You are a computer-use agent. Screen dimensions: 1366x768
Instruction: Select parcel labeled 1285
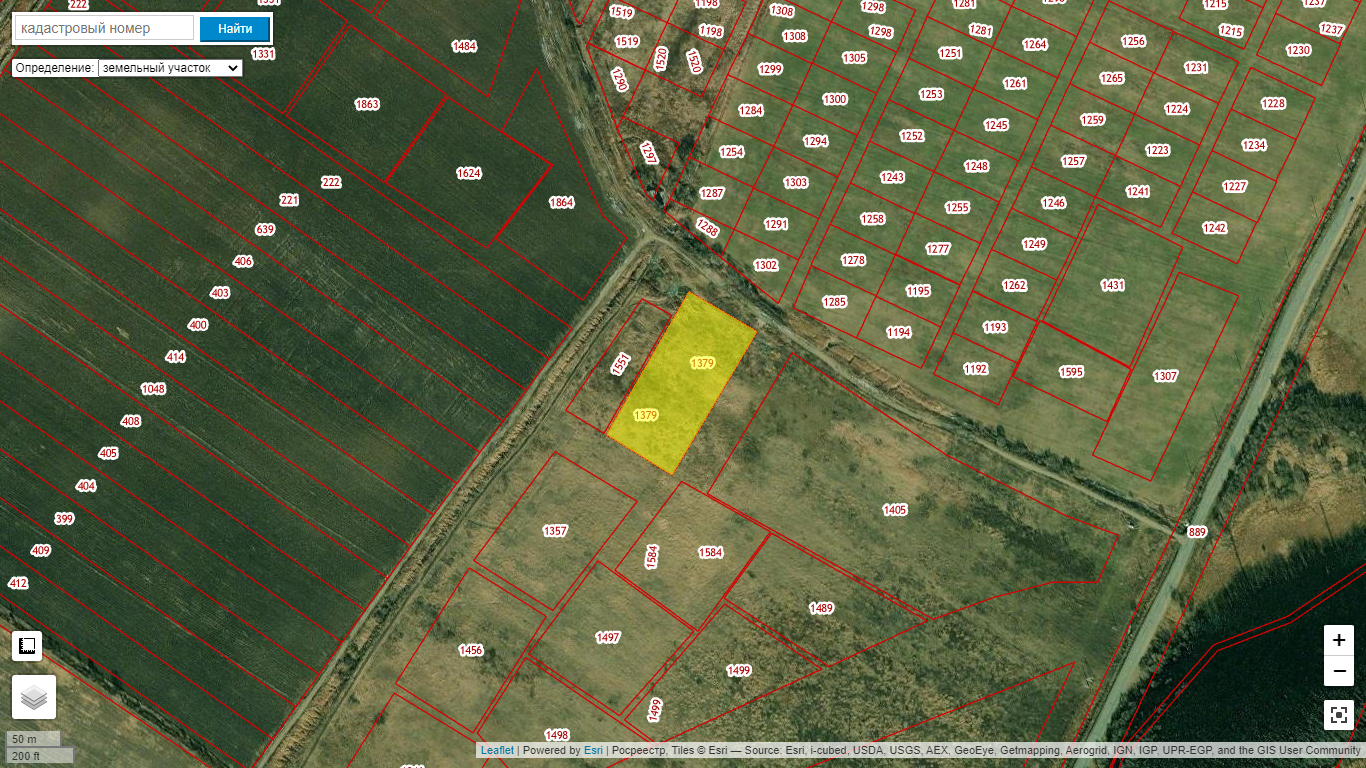[834, 301]
